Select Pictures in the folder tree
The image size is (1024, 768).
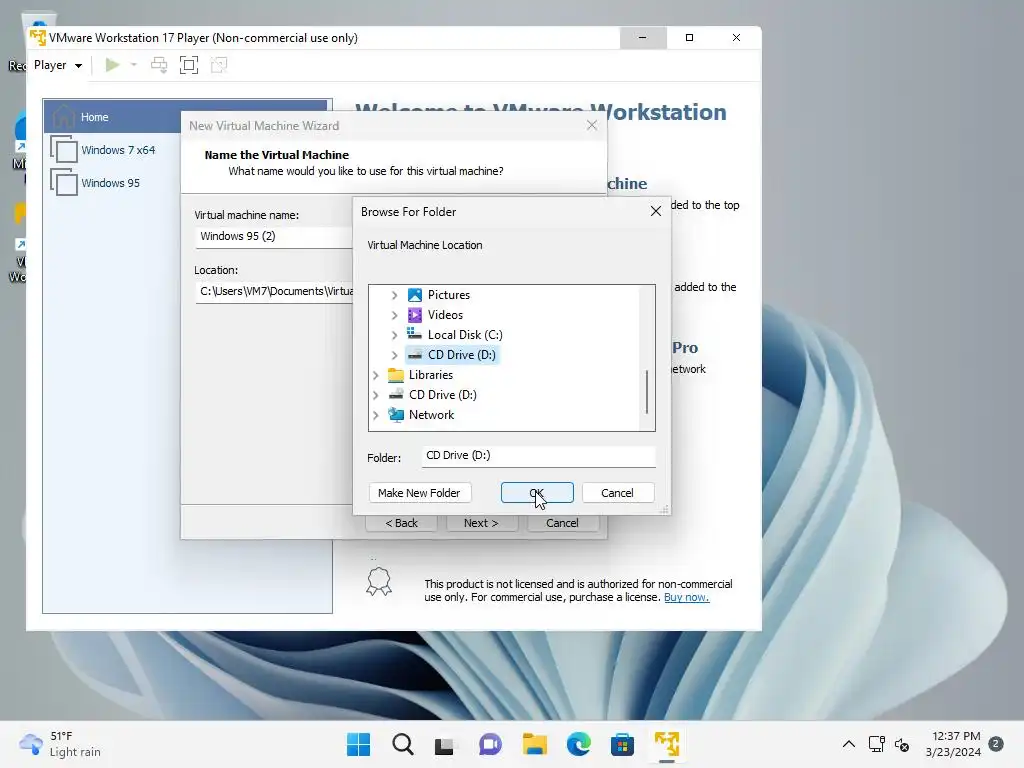click(449, 295)
